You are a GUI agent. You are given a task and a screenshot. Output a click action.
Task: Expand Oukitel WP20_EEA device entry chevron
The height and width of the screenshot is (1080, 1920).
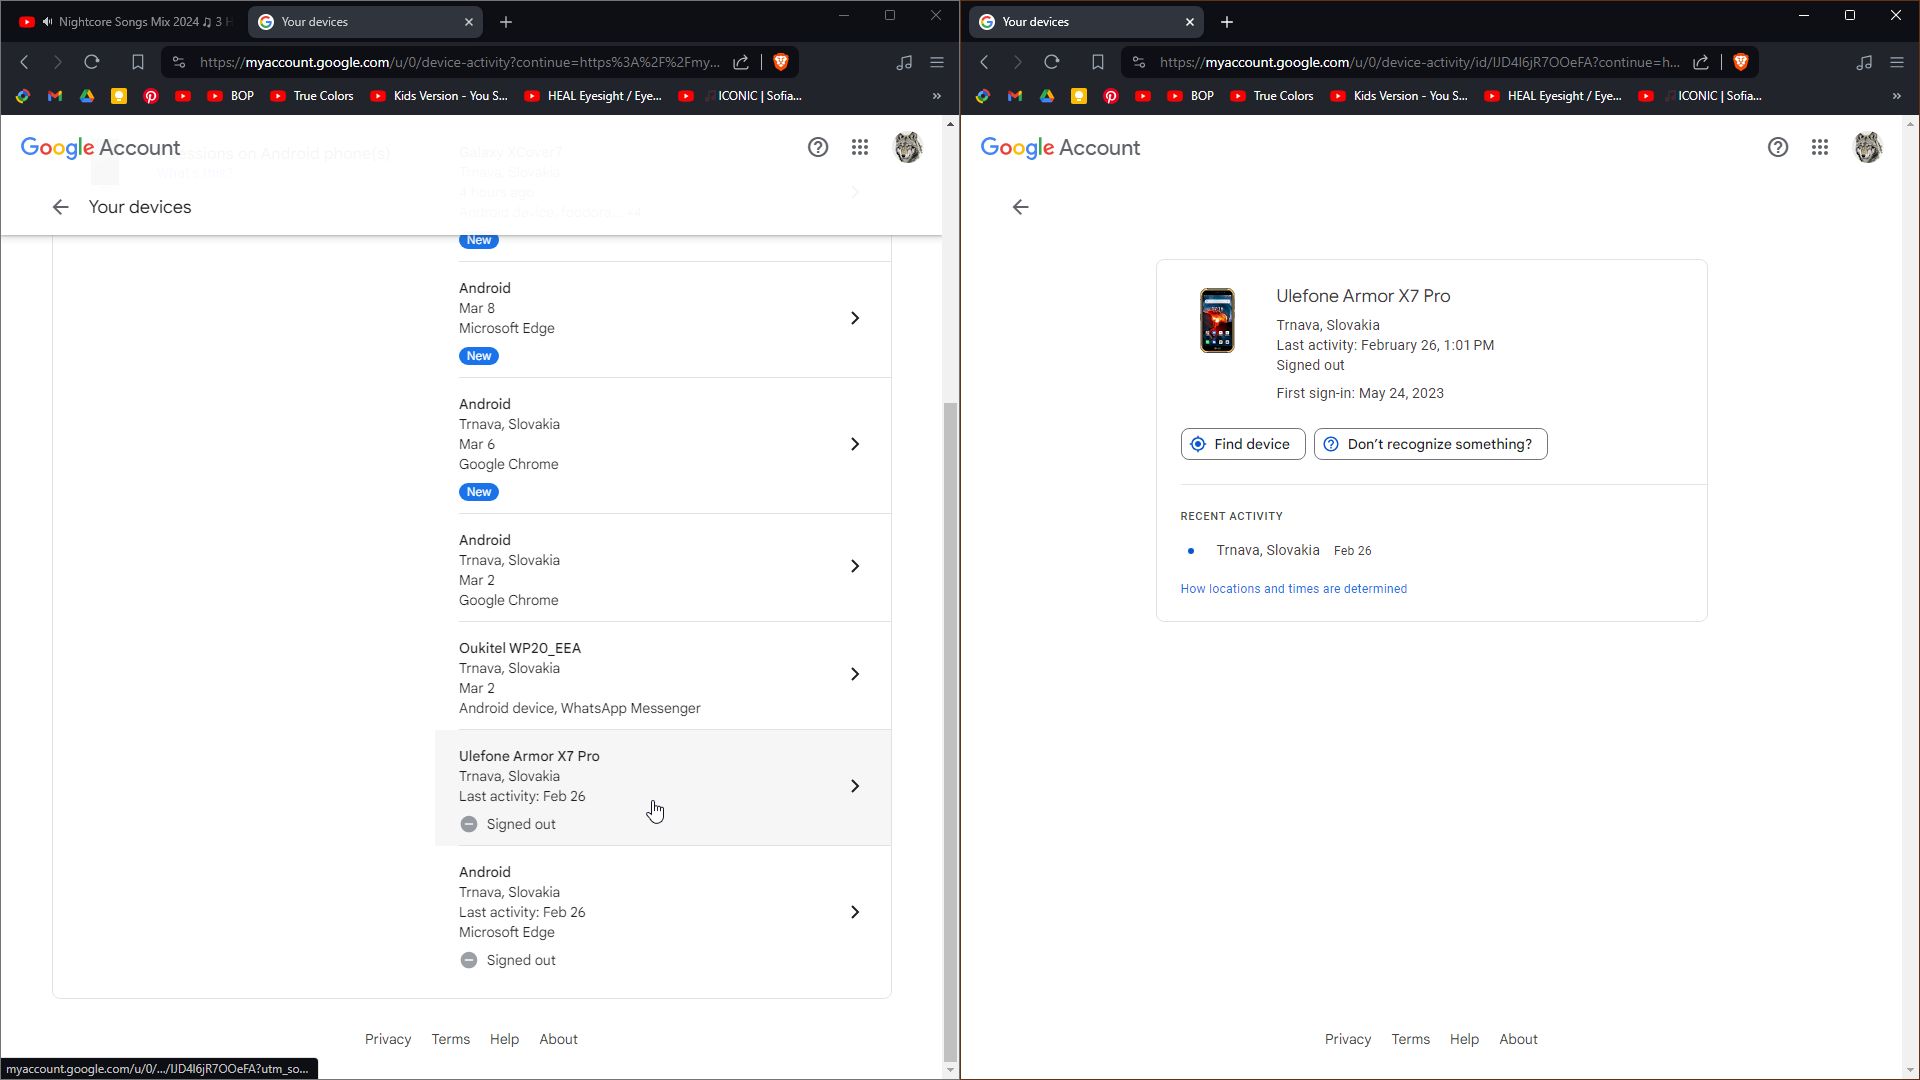[855, 674]
